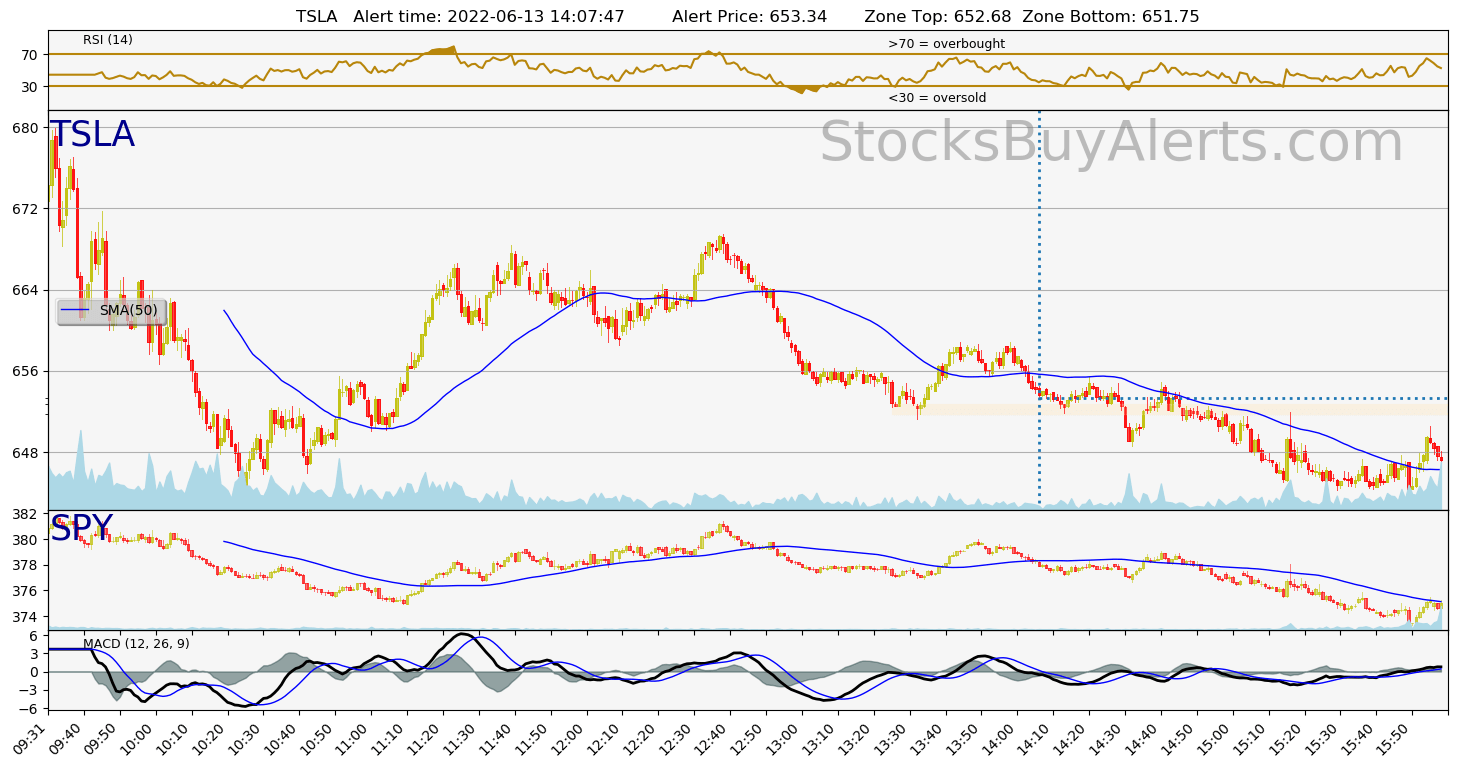Click the SPY ticker label on lower chart
Viewport: 1462px width, 768px height.
tap(81, 528)
